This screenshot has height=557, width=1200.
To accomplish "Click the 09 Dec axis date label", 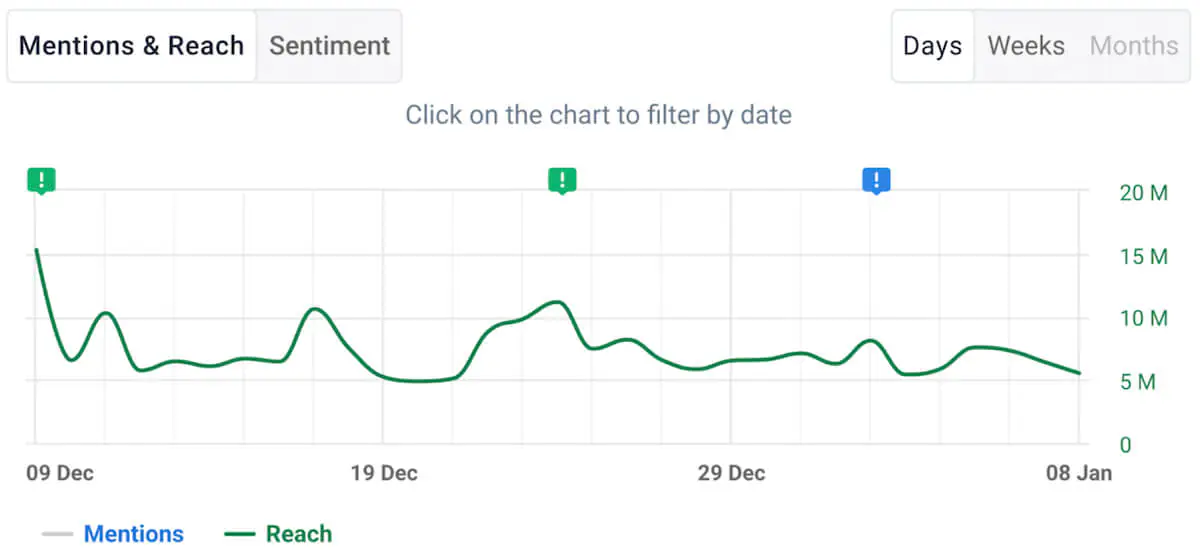I will [x=60, y=473].
